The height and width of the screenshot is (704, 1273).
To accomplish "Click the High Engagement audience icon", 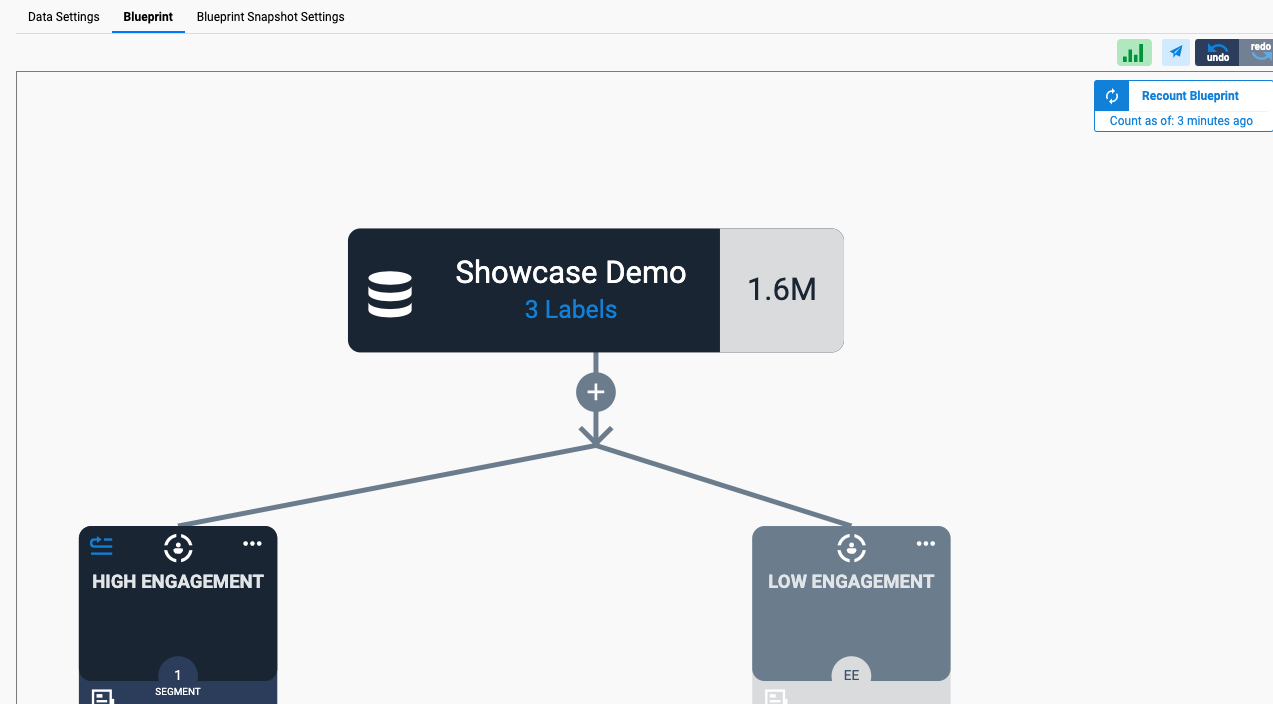I will click(178, 547).
